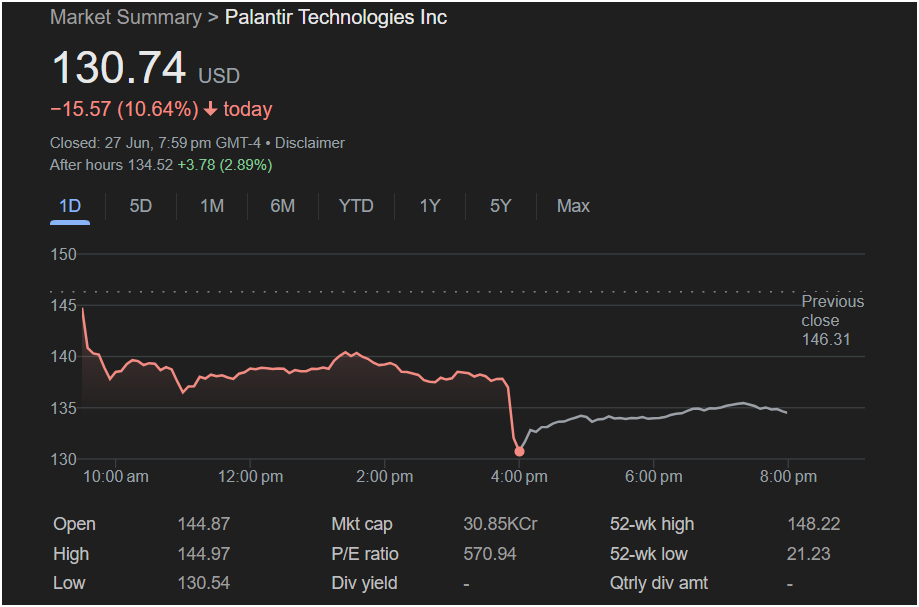Click the Qtrly div amt label

coord(659,583)
